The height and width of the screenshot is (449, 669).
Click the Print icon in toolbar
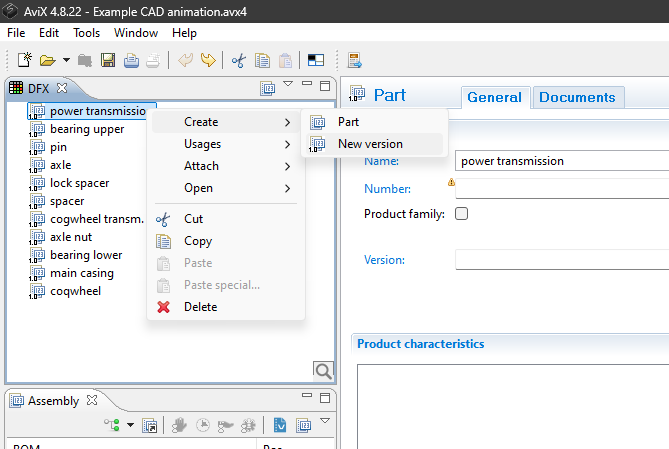point(131,60)
